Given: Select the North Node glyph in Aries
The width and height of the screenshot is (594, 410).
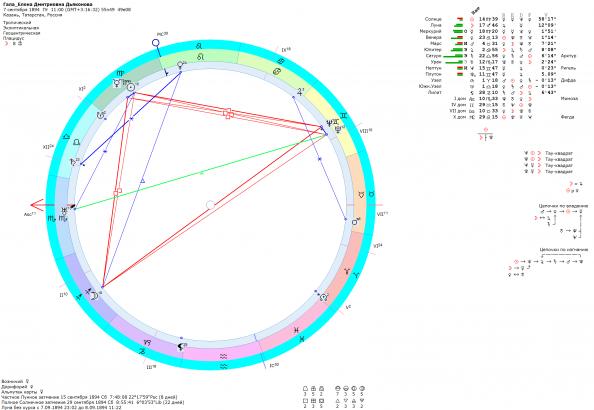Looking at the screenshot, I should (323, 297).
